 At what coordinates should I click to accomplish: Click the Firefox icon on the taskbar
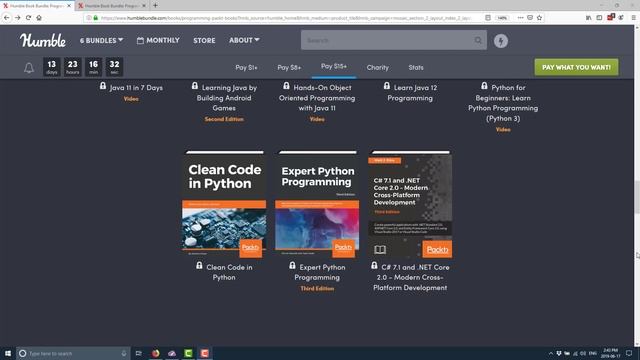pyautogui.click(x=156, y=353)
